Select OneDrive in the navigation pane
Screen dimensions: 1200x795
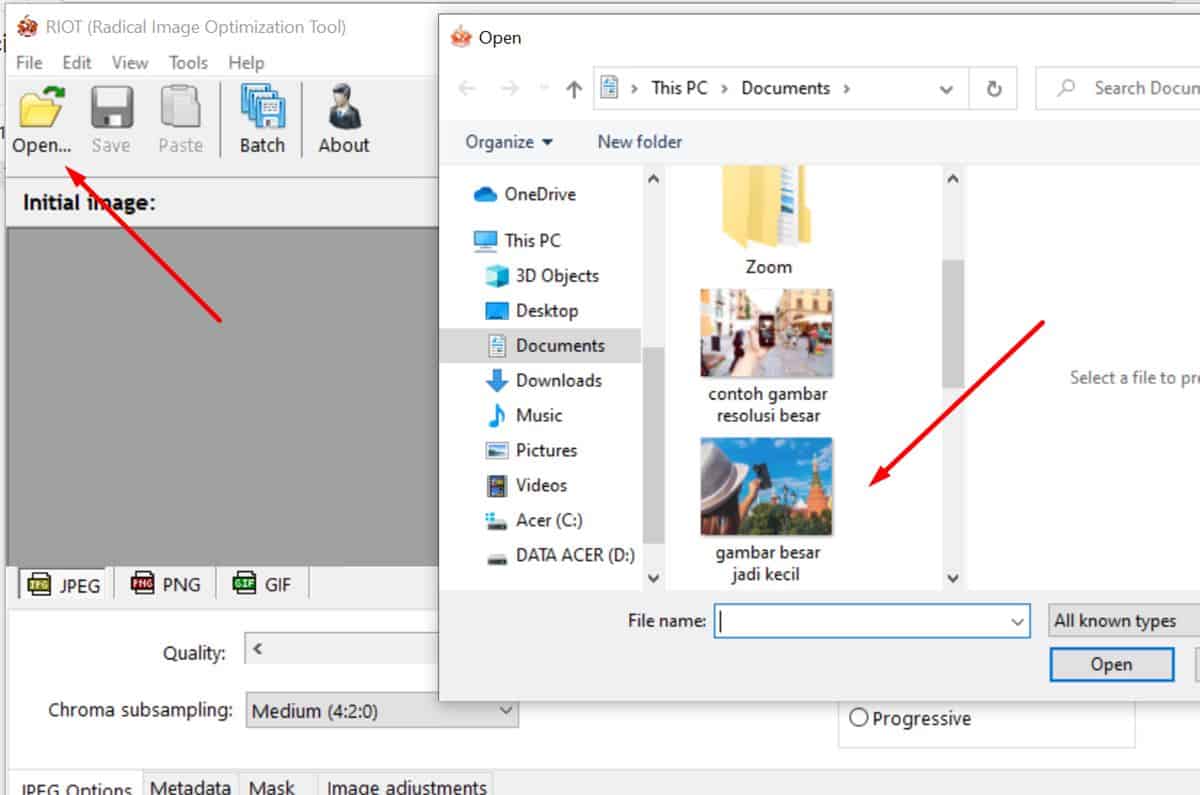pos(539,194)
